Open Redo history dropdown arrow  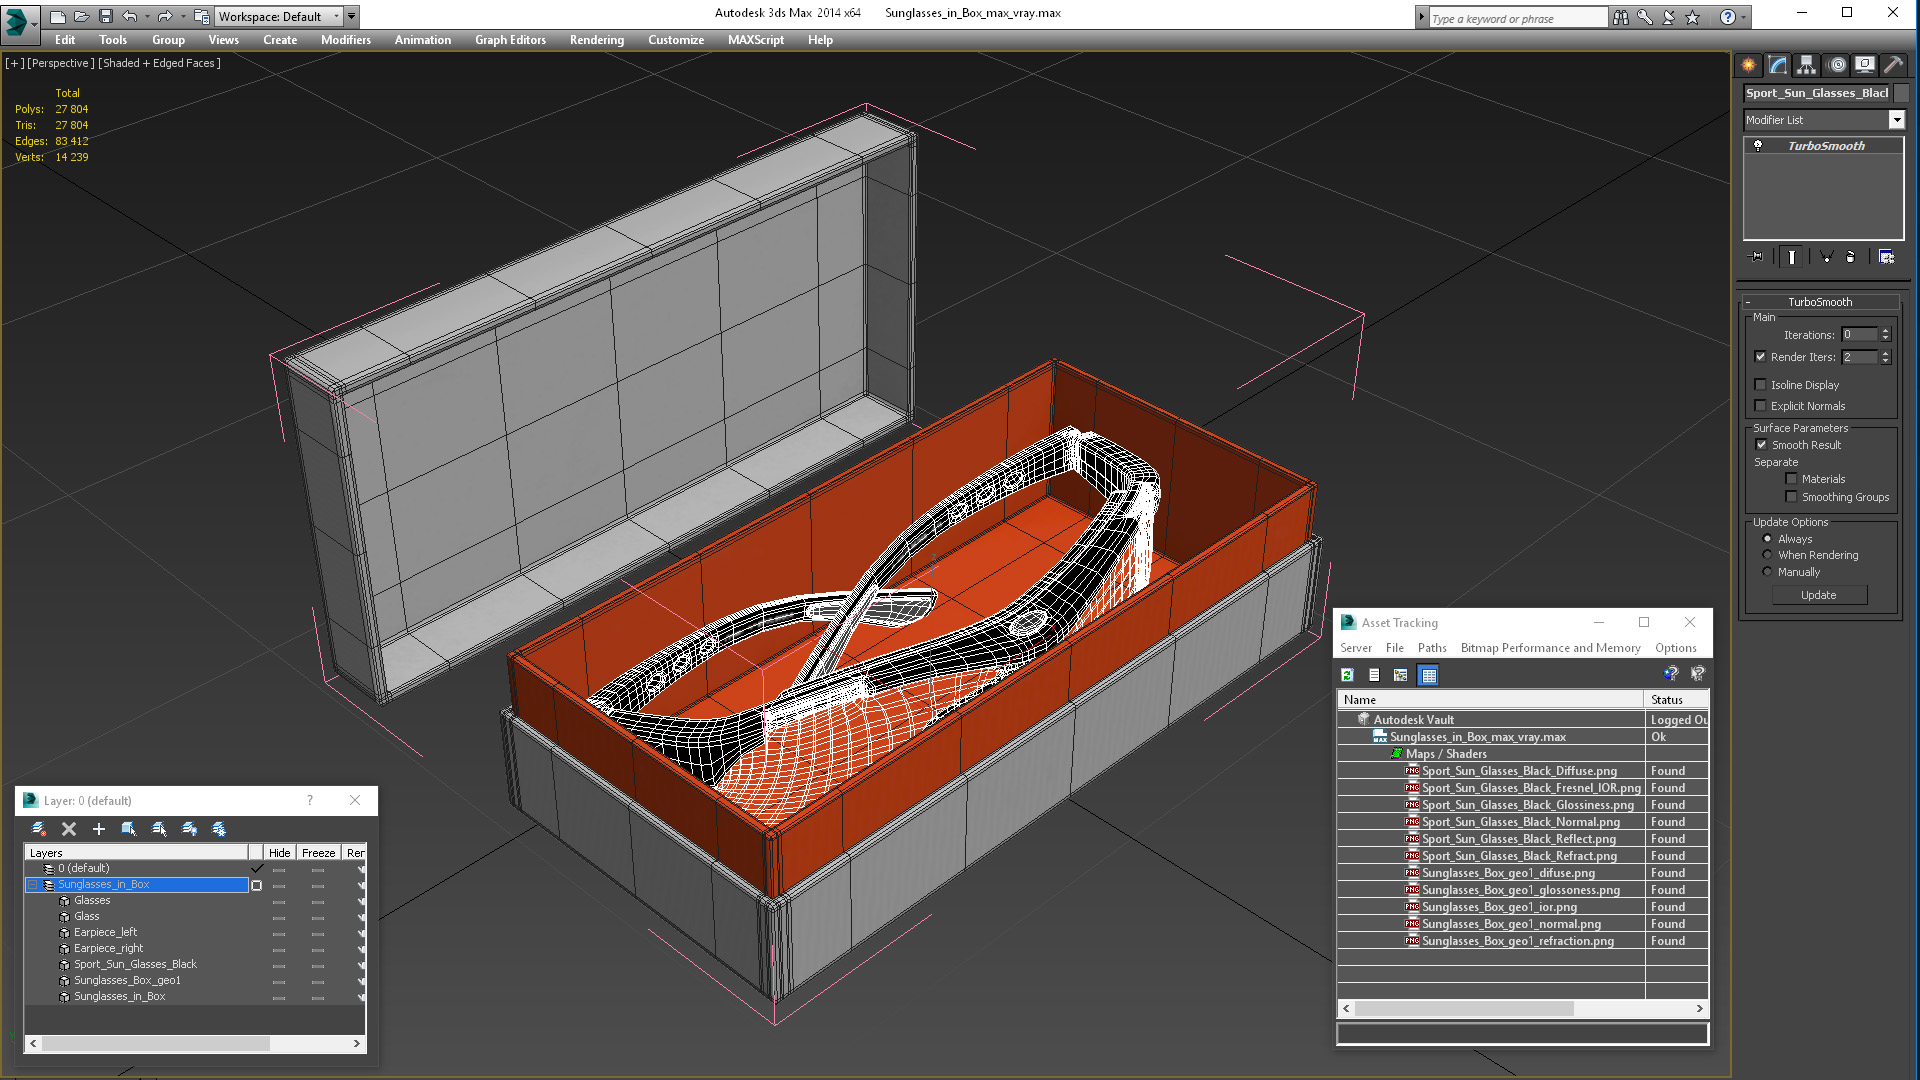pyautogui.click(x=183, y=16)
